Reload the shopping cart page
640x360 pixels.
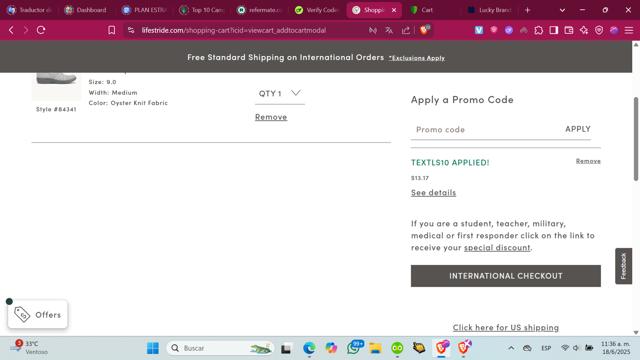click(41, 30)
